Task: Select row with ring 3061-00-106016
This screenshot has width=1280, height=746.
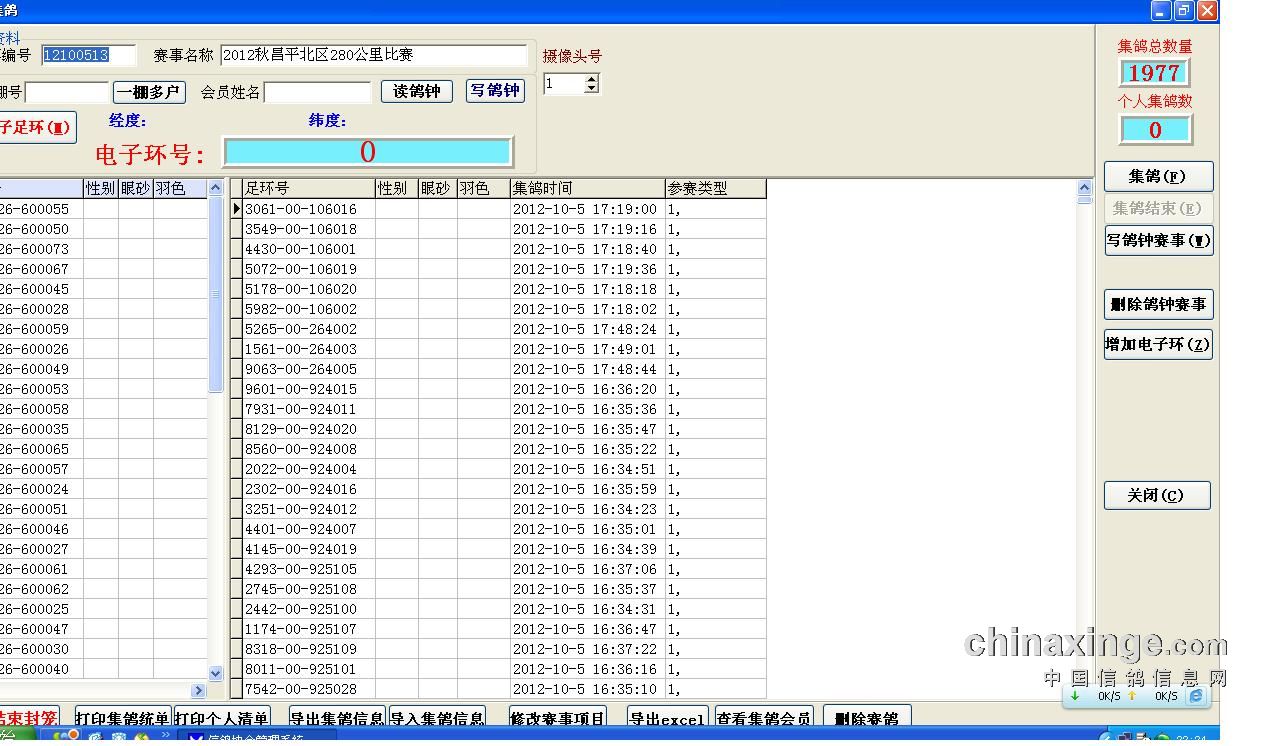Action: coord(301,209)
